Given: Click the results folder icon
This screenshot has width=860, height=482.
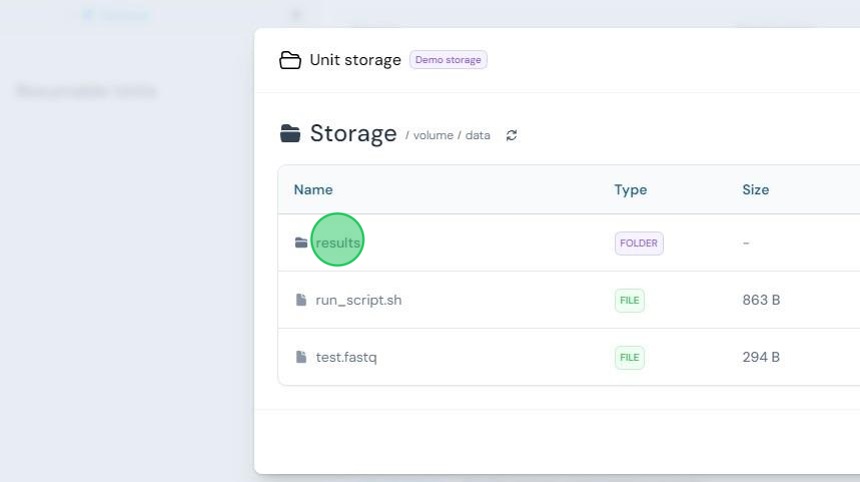Looking at the screenshot, I should (301, 242).
